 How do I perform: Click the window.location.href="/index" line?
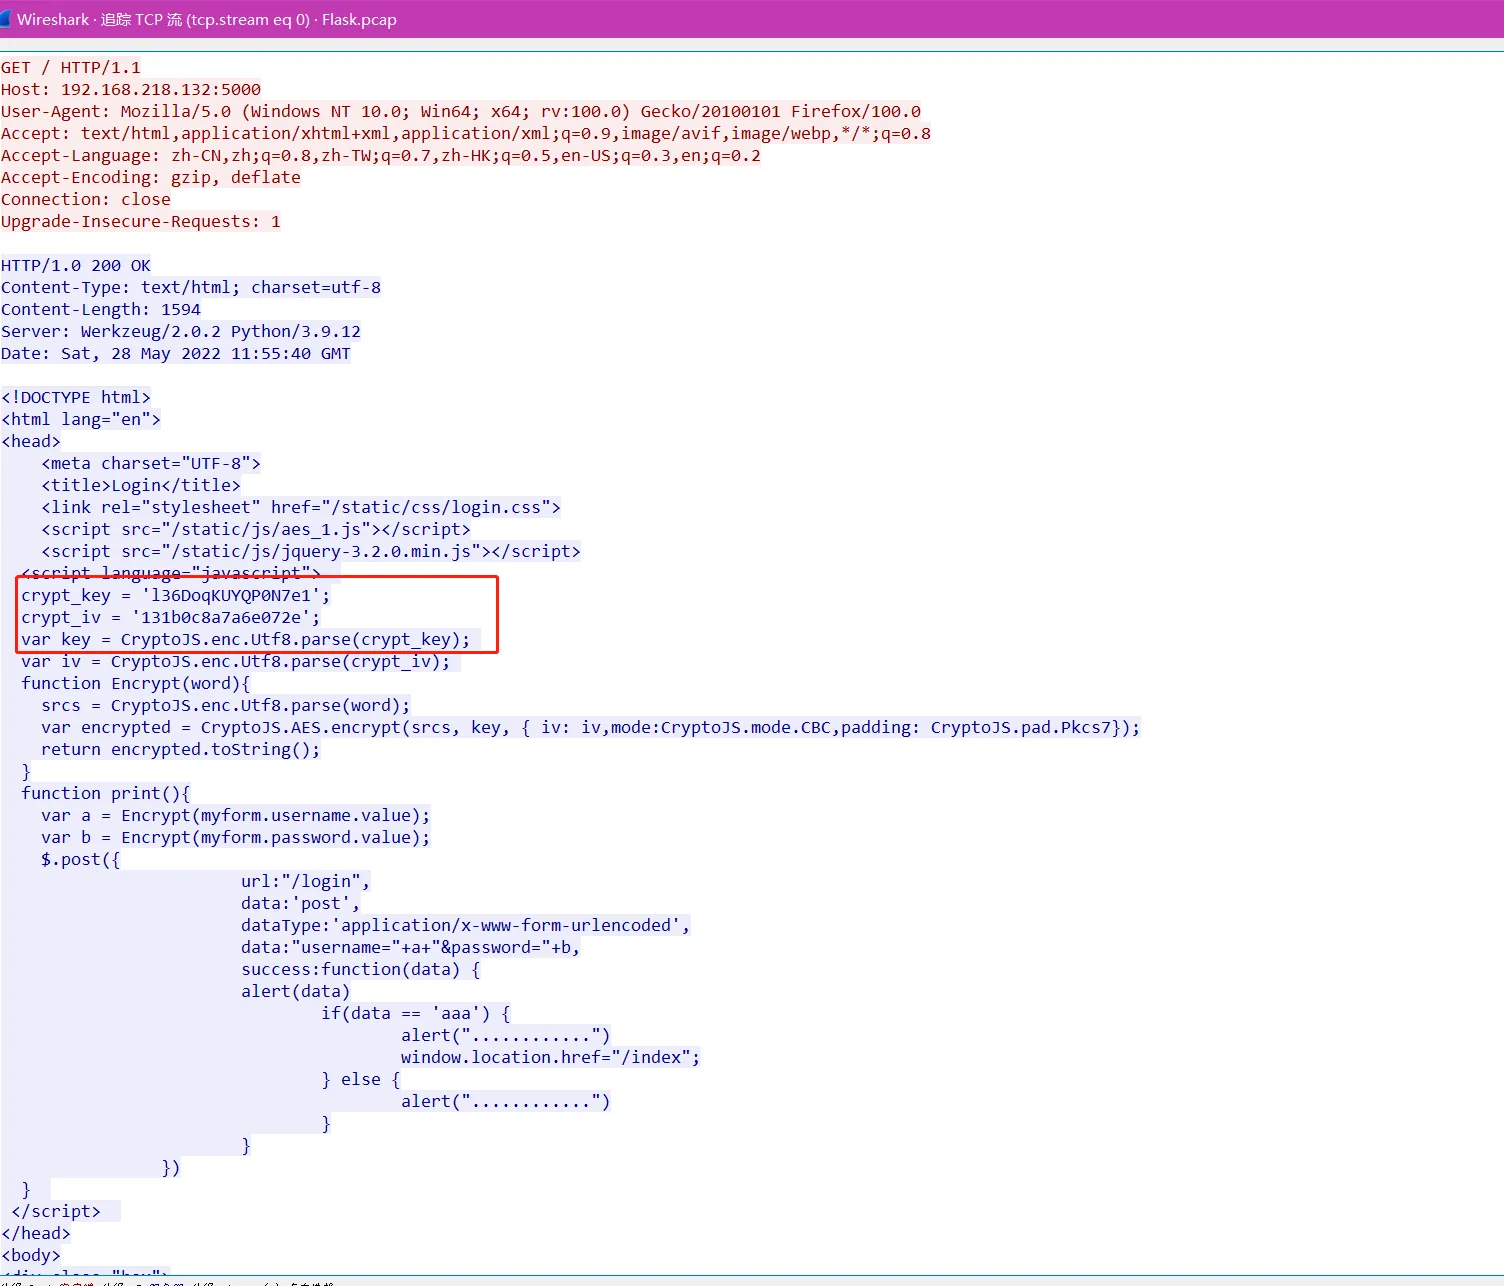point(550,1057)
